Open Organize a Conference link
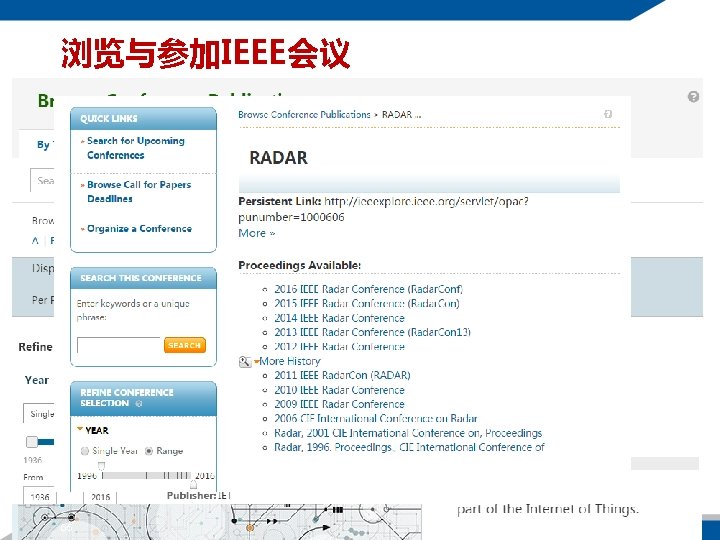Image resolution: width=720 pixels, height=540 pixels. 139,229
